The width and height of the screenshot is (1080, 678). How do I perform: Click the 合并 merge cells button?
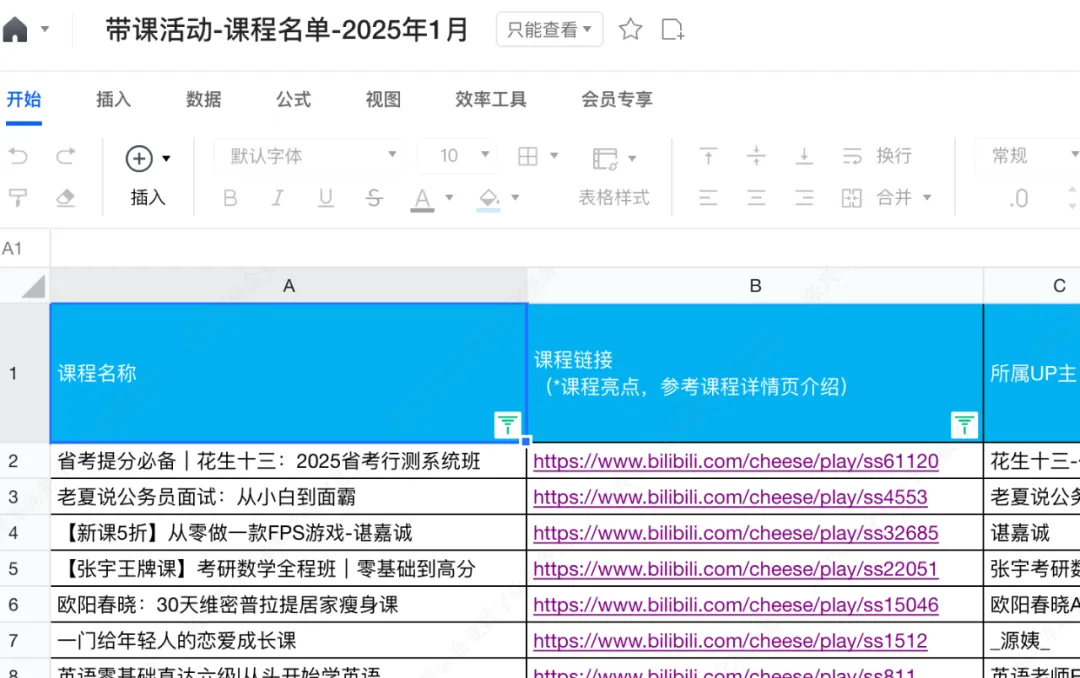tap(877, 198)
